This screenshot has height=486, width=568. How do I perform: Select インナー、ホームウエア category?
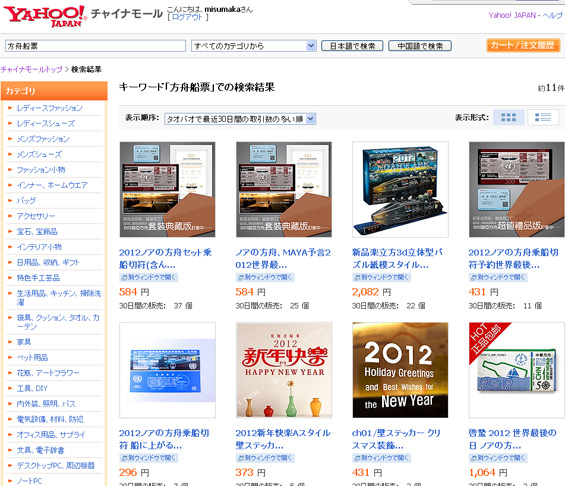click(x=52, y=185)
